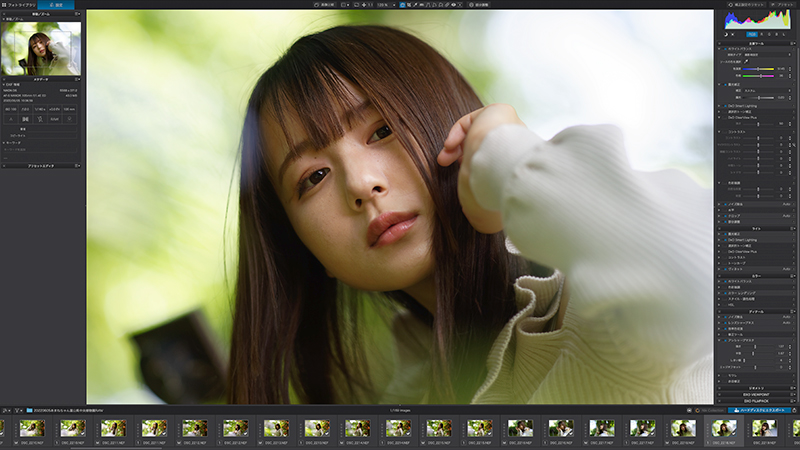Toggle 露光補正 in 主要ツール palette

tap(726, 85)
